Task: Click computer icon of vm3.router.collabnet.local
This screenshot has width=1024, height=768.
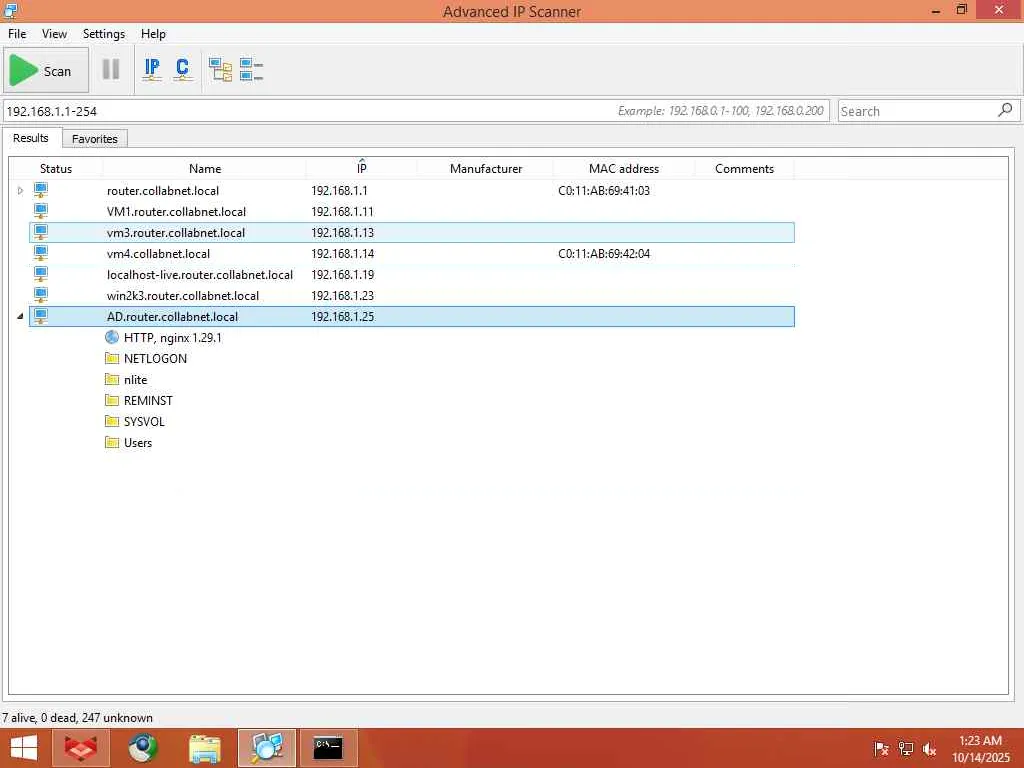Action: pos(41,232)
